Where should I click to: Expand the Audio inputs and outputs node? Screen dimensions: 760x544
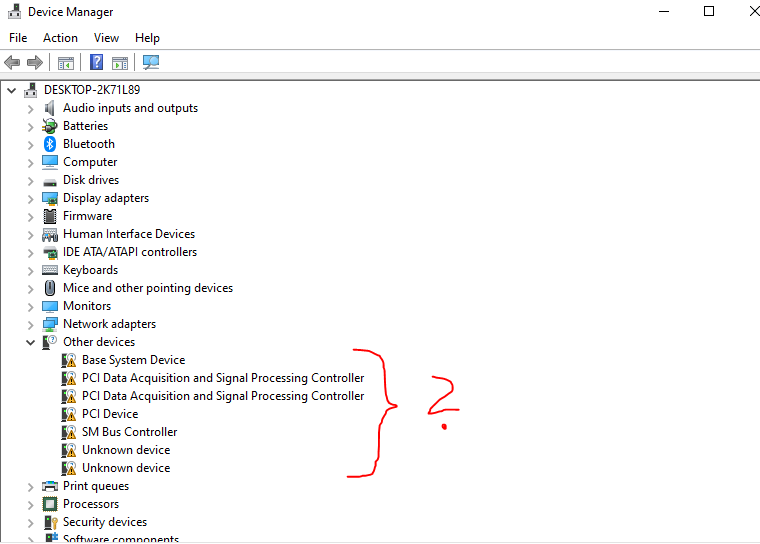click(31, 109)
